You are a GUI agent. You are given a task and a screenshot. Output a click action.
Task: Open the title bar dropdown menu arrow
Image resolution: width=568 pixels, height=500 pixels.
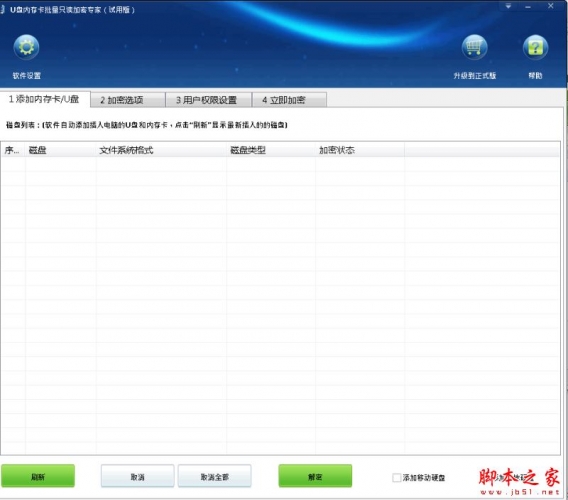[x=508, y=6]
